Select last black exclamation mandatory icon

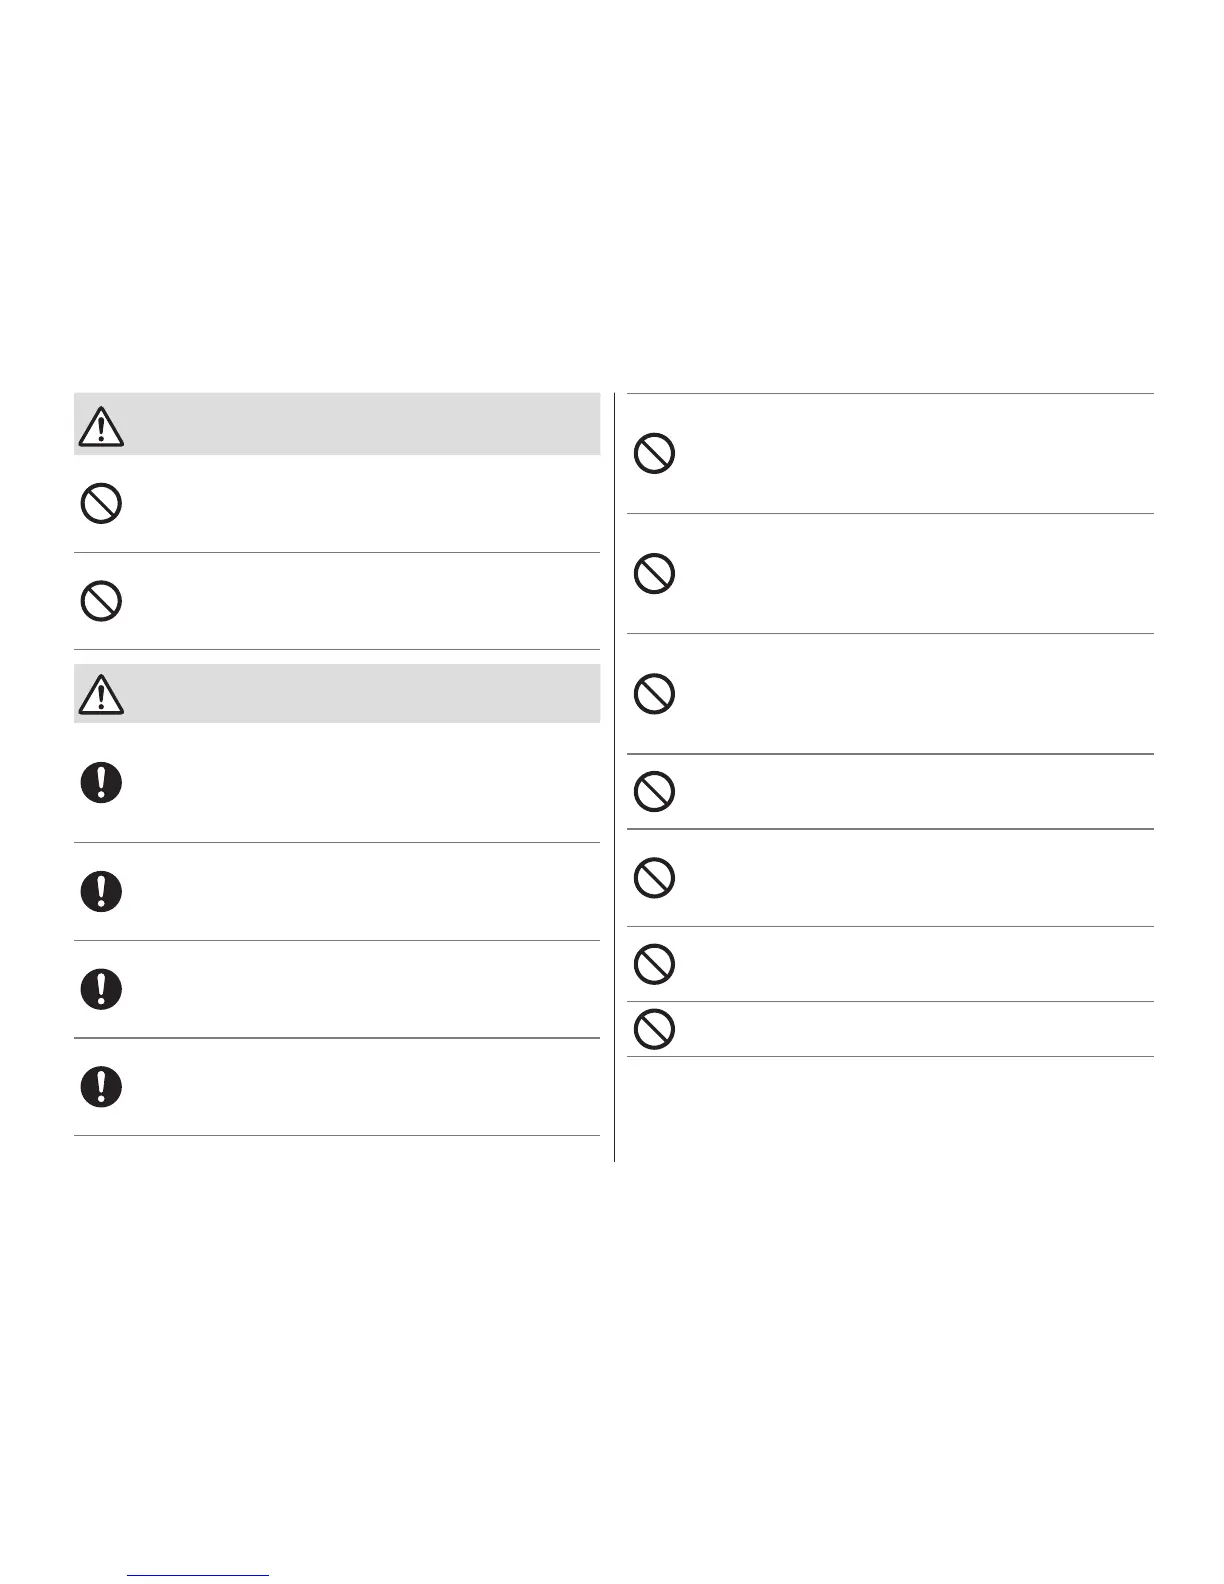tap(101, 1086)
